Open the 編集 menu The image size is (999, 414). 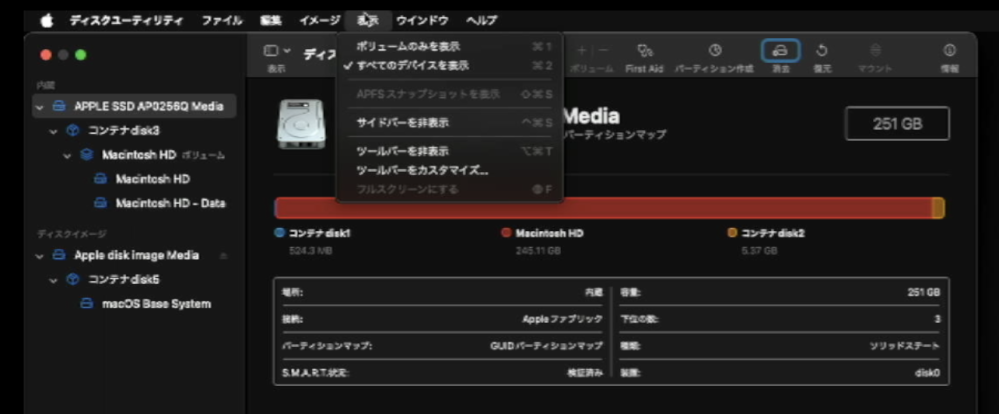pyautogui.click(x=271, y=20)
